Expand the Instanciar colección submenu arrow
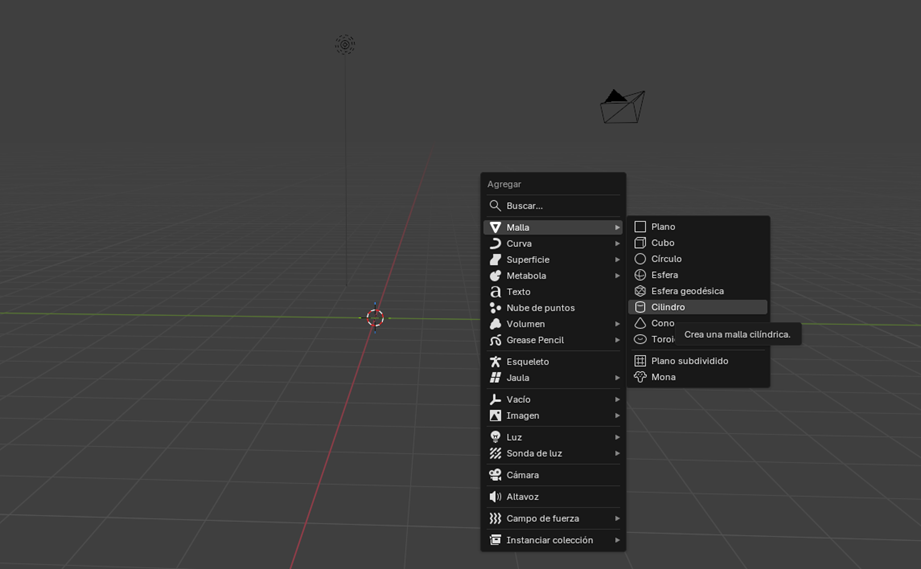Image resolution: width=921 pixels, height=569 pixels. 617,540
